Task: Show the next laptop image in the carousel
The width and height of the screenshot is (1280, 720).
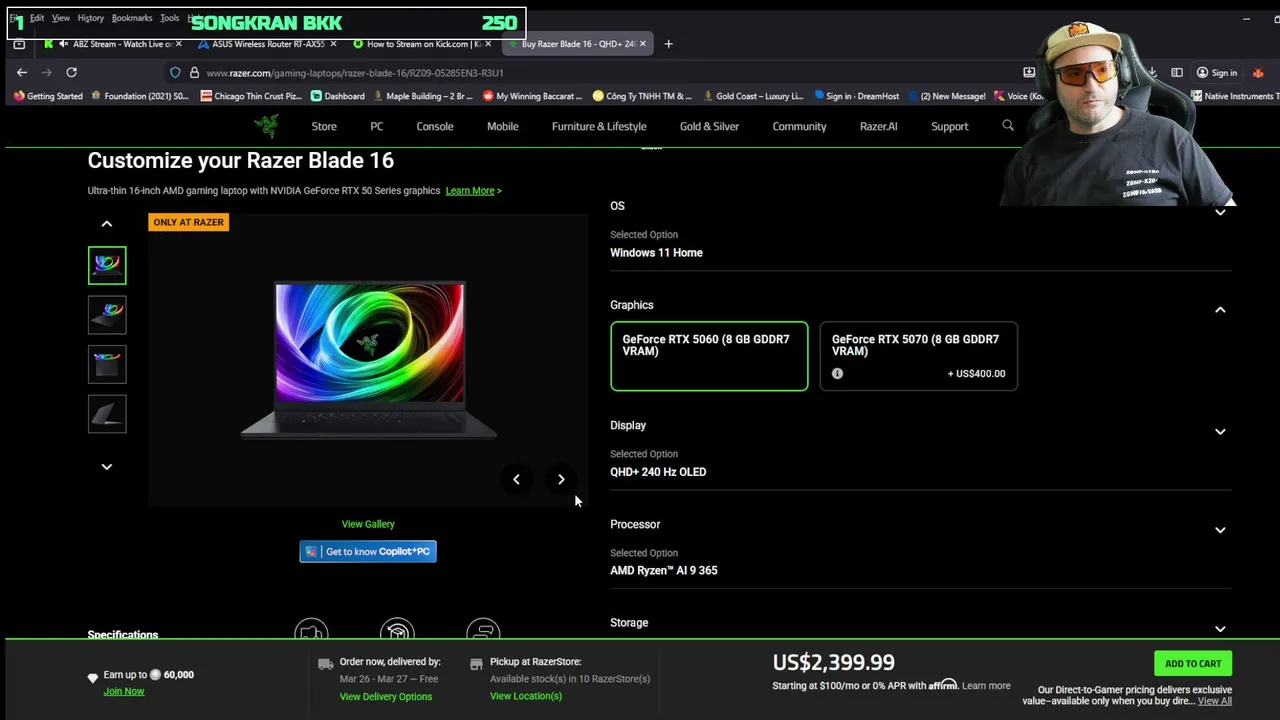Action: point(561,479)
